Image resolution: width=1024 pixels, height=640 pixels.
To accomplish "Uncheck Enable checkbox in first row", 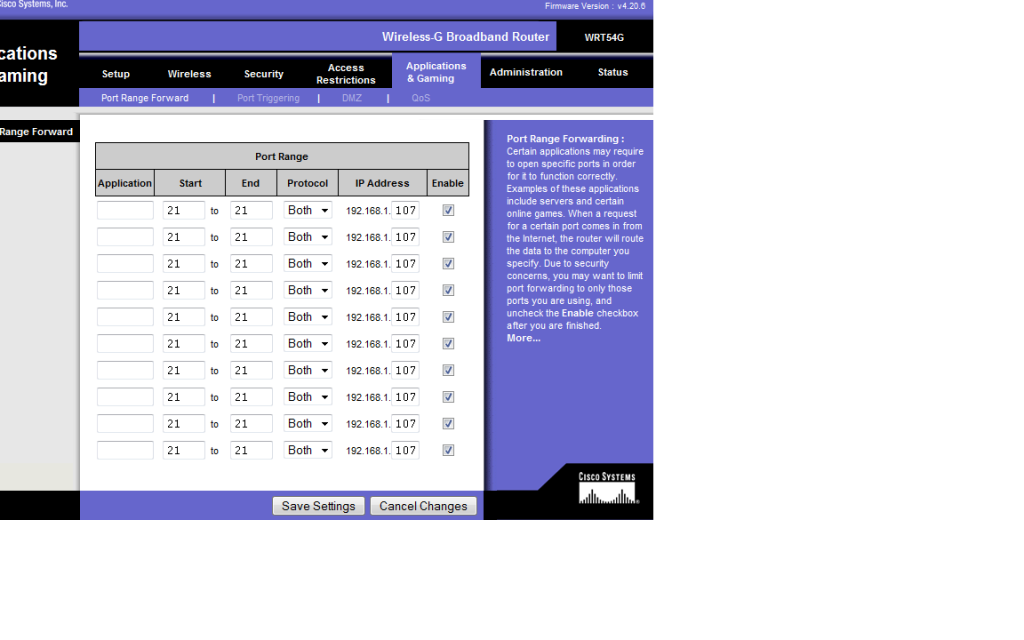I will click(448, 211).
